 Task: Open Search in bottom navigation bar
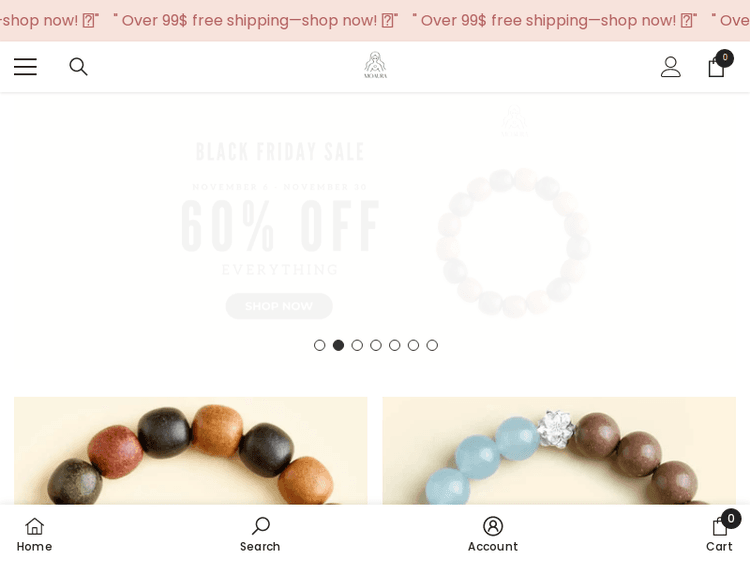(260, 535)
